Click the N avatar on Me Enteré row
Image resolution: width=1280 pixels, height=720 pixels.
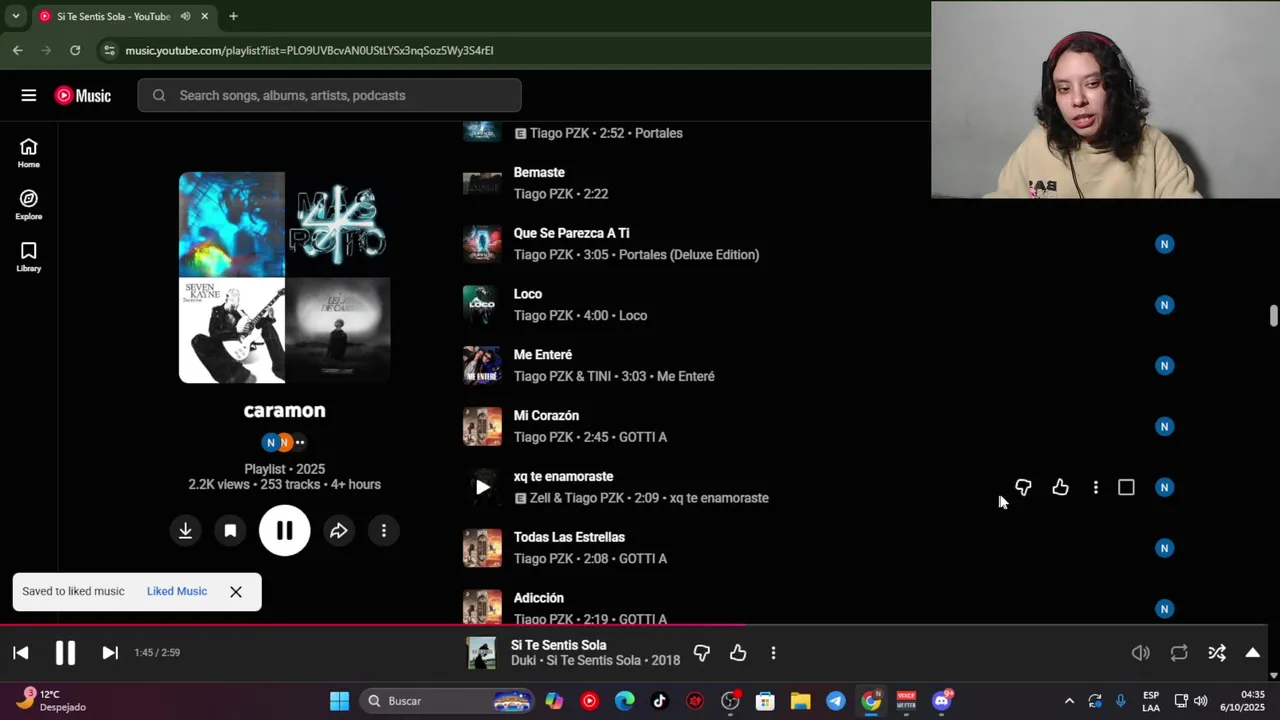tap(1164, 366)
